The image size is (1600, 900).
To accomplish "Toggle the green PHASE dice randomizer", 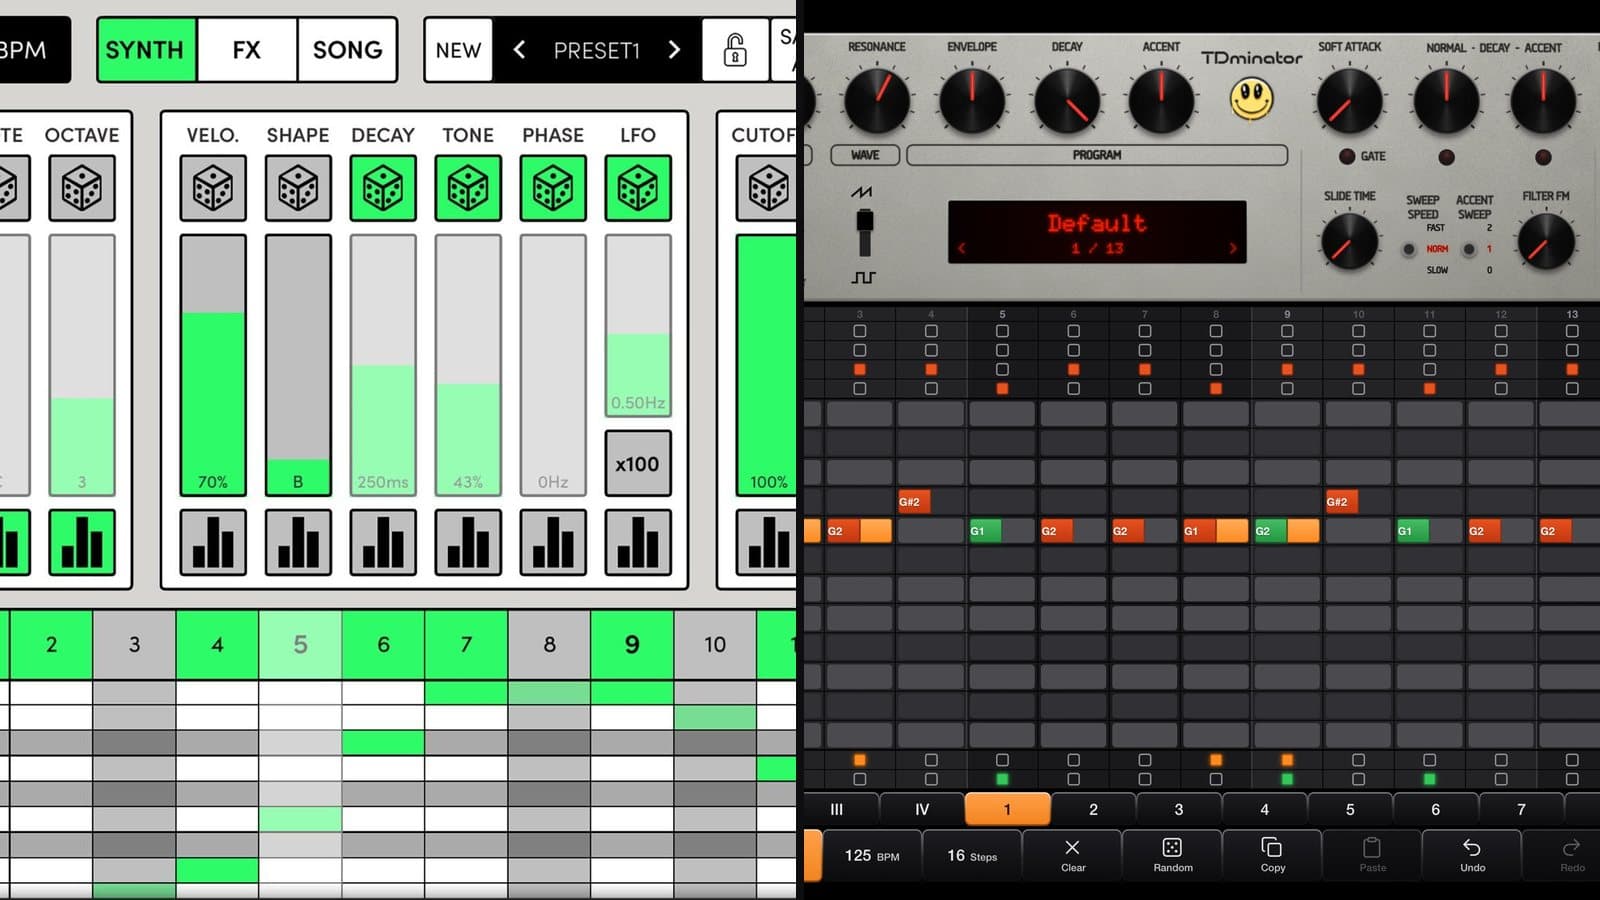I will coord(553,188).
